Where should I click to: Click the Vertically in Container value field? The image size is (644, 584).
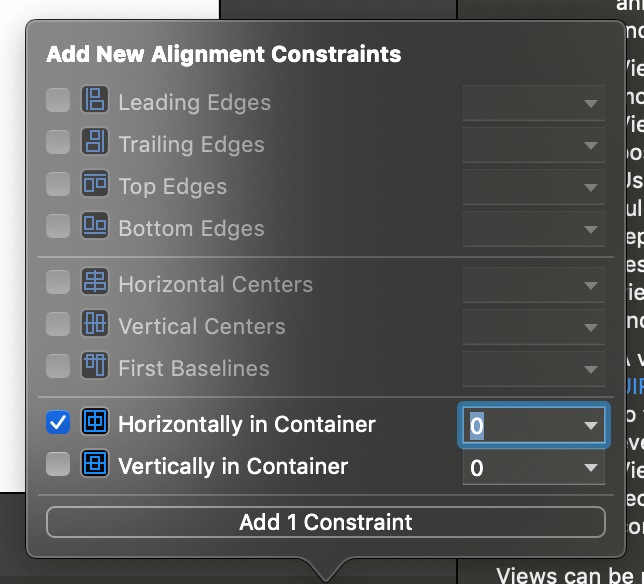(515, 467)
